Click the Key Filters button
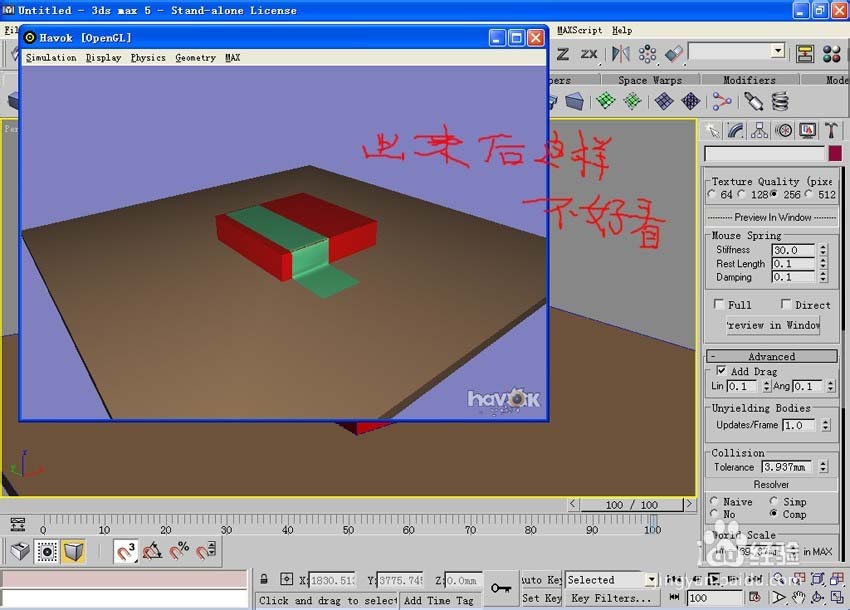 [x=611, y=598]
